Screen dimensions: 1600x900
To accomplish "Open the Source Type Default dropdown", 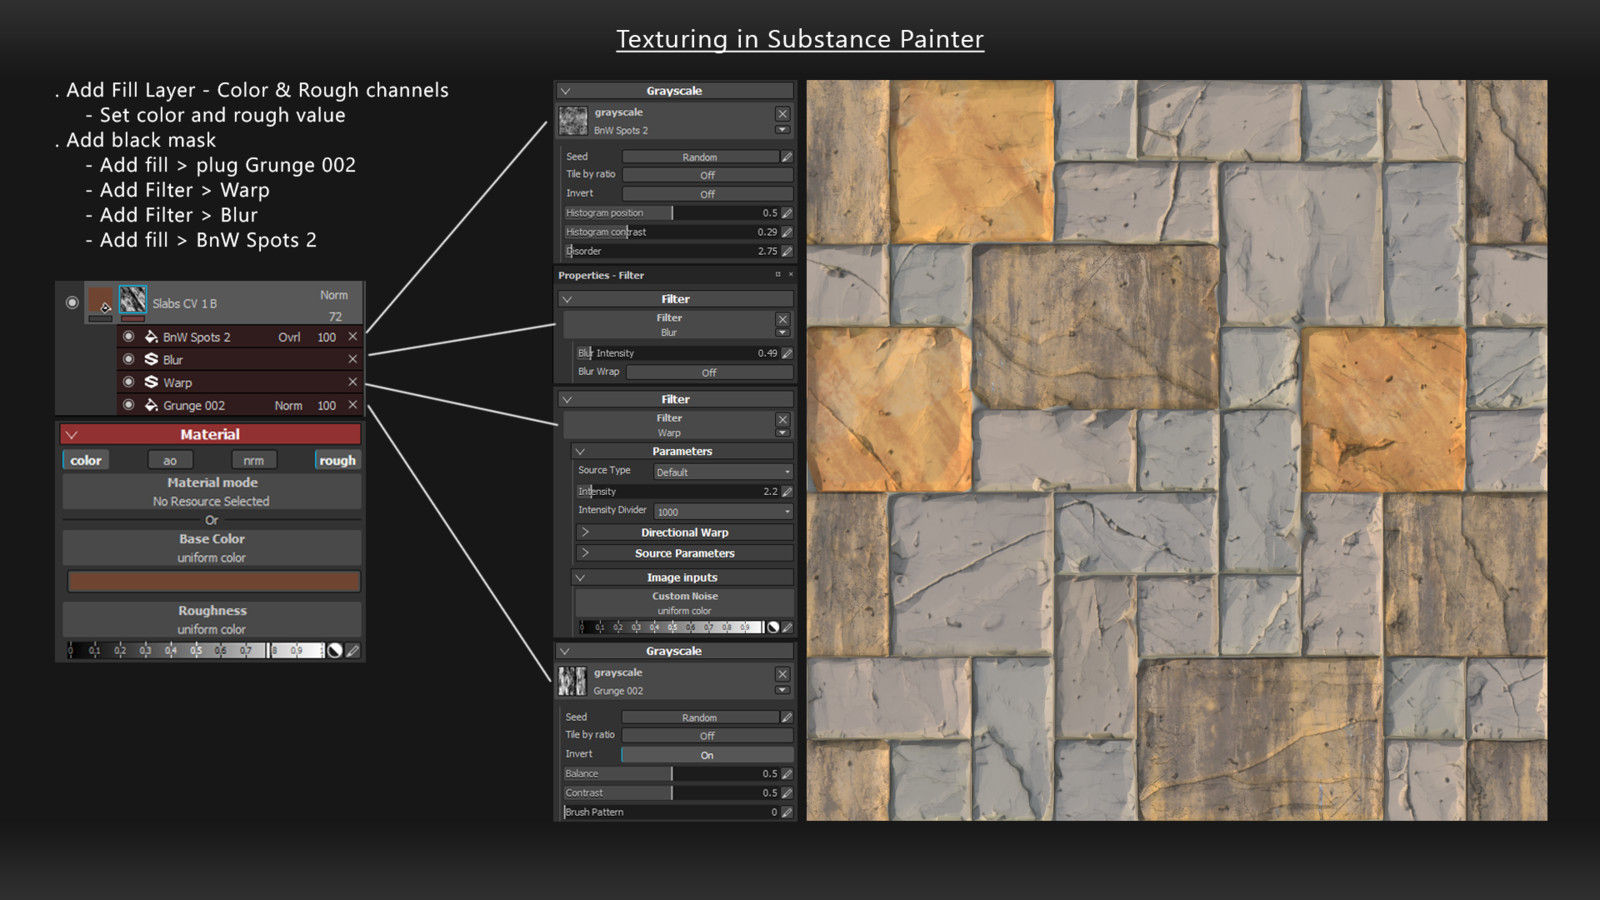I will [723, 472].
